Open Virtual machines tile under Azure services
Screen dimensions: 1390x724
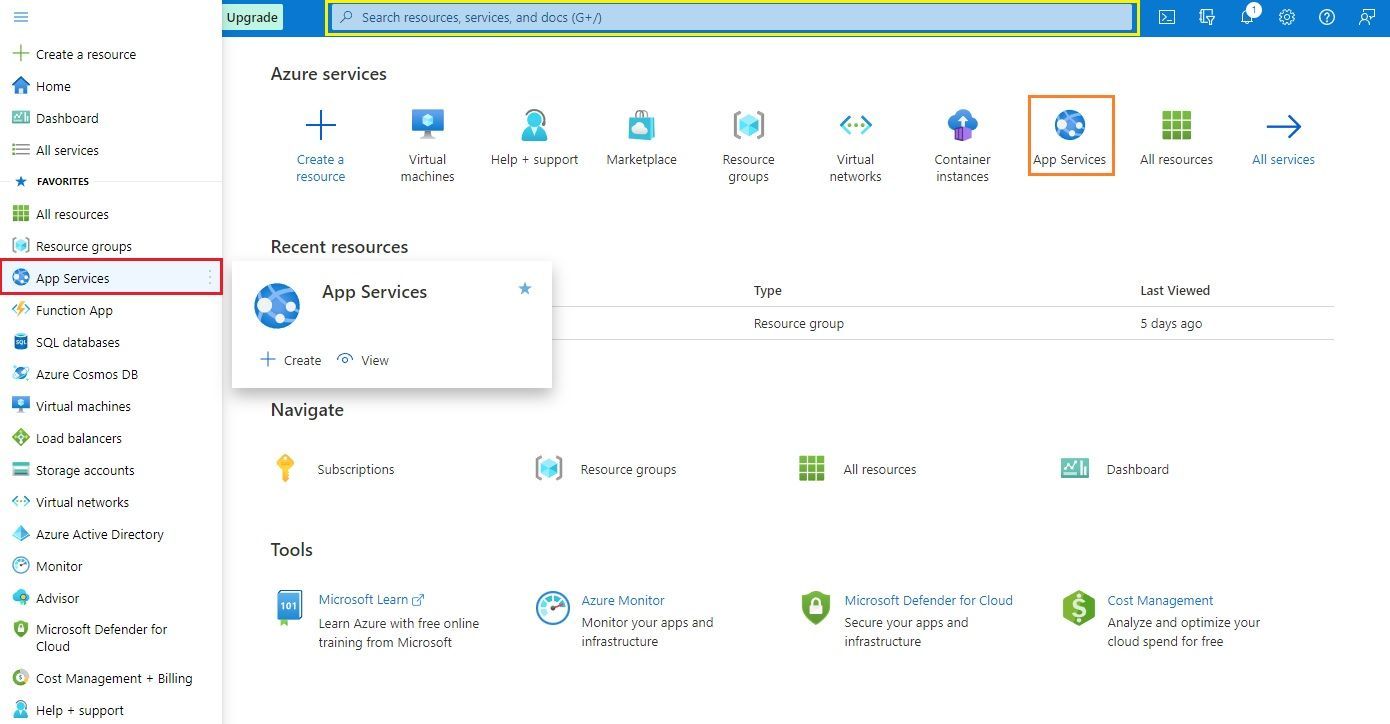428,146
